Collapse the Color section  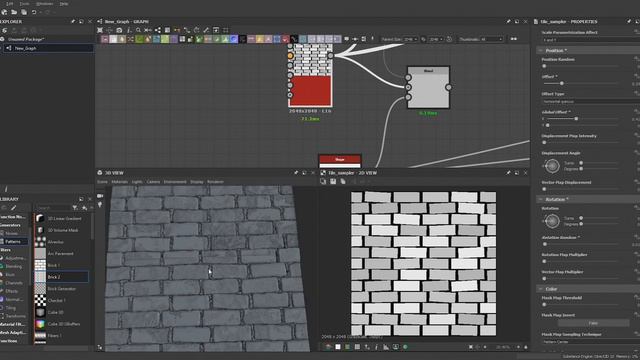[541, 289]
